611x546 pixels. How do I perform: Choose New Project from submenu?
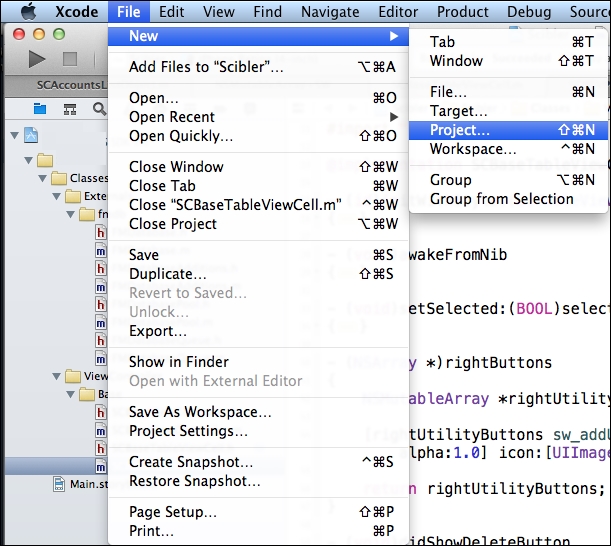[x=509, y=130]
